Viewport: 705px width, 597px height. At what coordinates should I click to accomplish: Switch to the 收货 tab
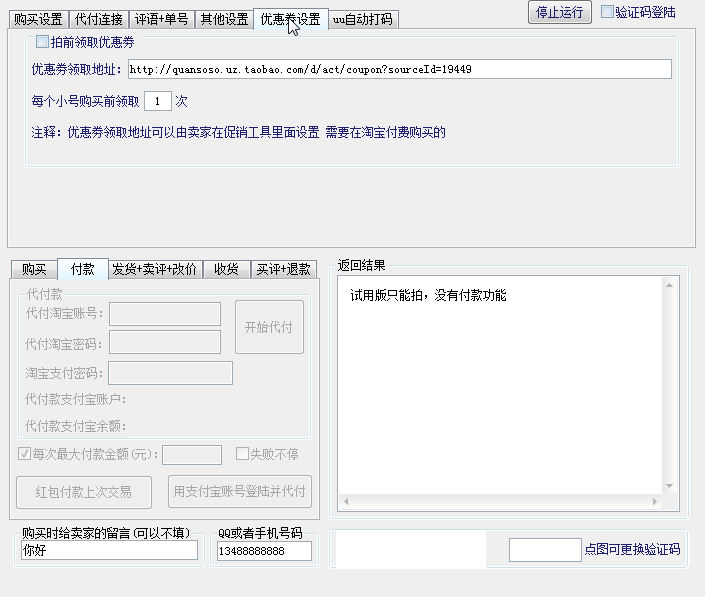click(226, 269)
